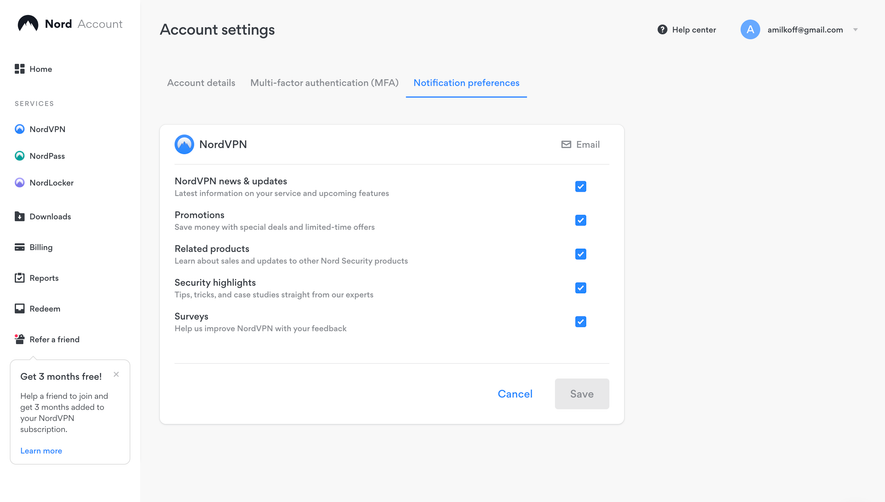Image resolution: width=885 pixels, height=502 pixels.
Task: Go to Home in sidebar
Action: [x=41, y=69]
